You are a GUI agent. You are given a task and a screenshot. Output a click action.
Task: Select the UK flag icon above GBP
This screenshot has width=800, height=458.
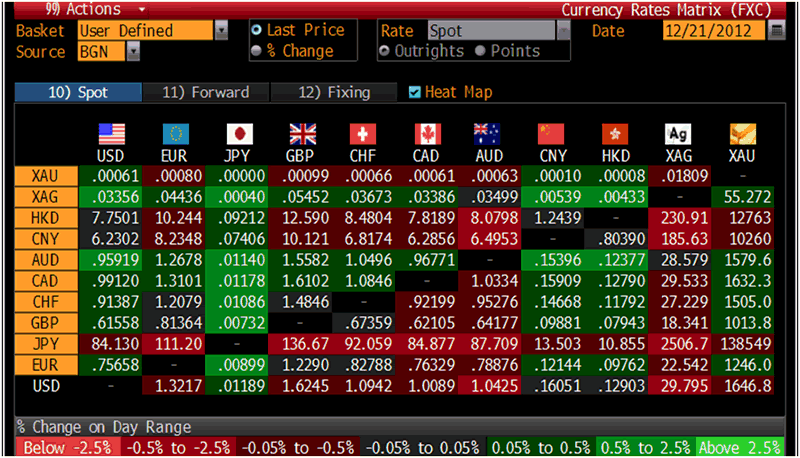click(x=301, y=134)
